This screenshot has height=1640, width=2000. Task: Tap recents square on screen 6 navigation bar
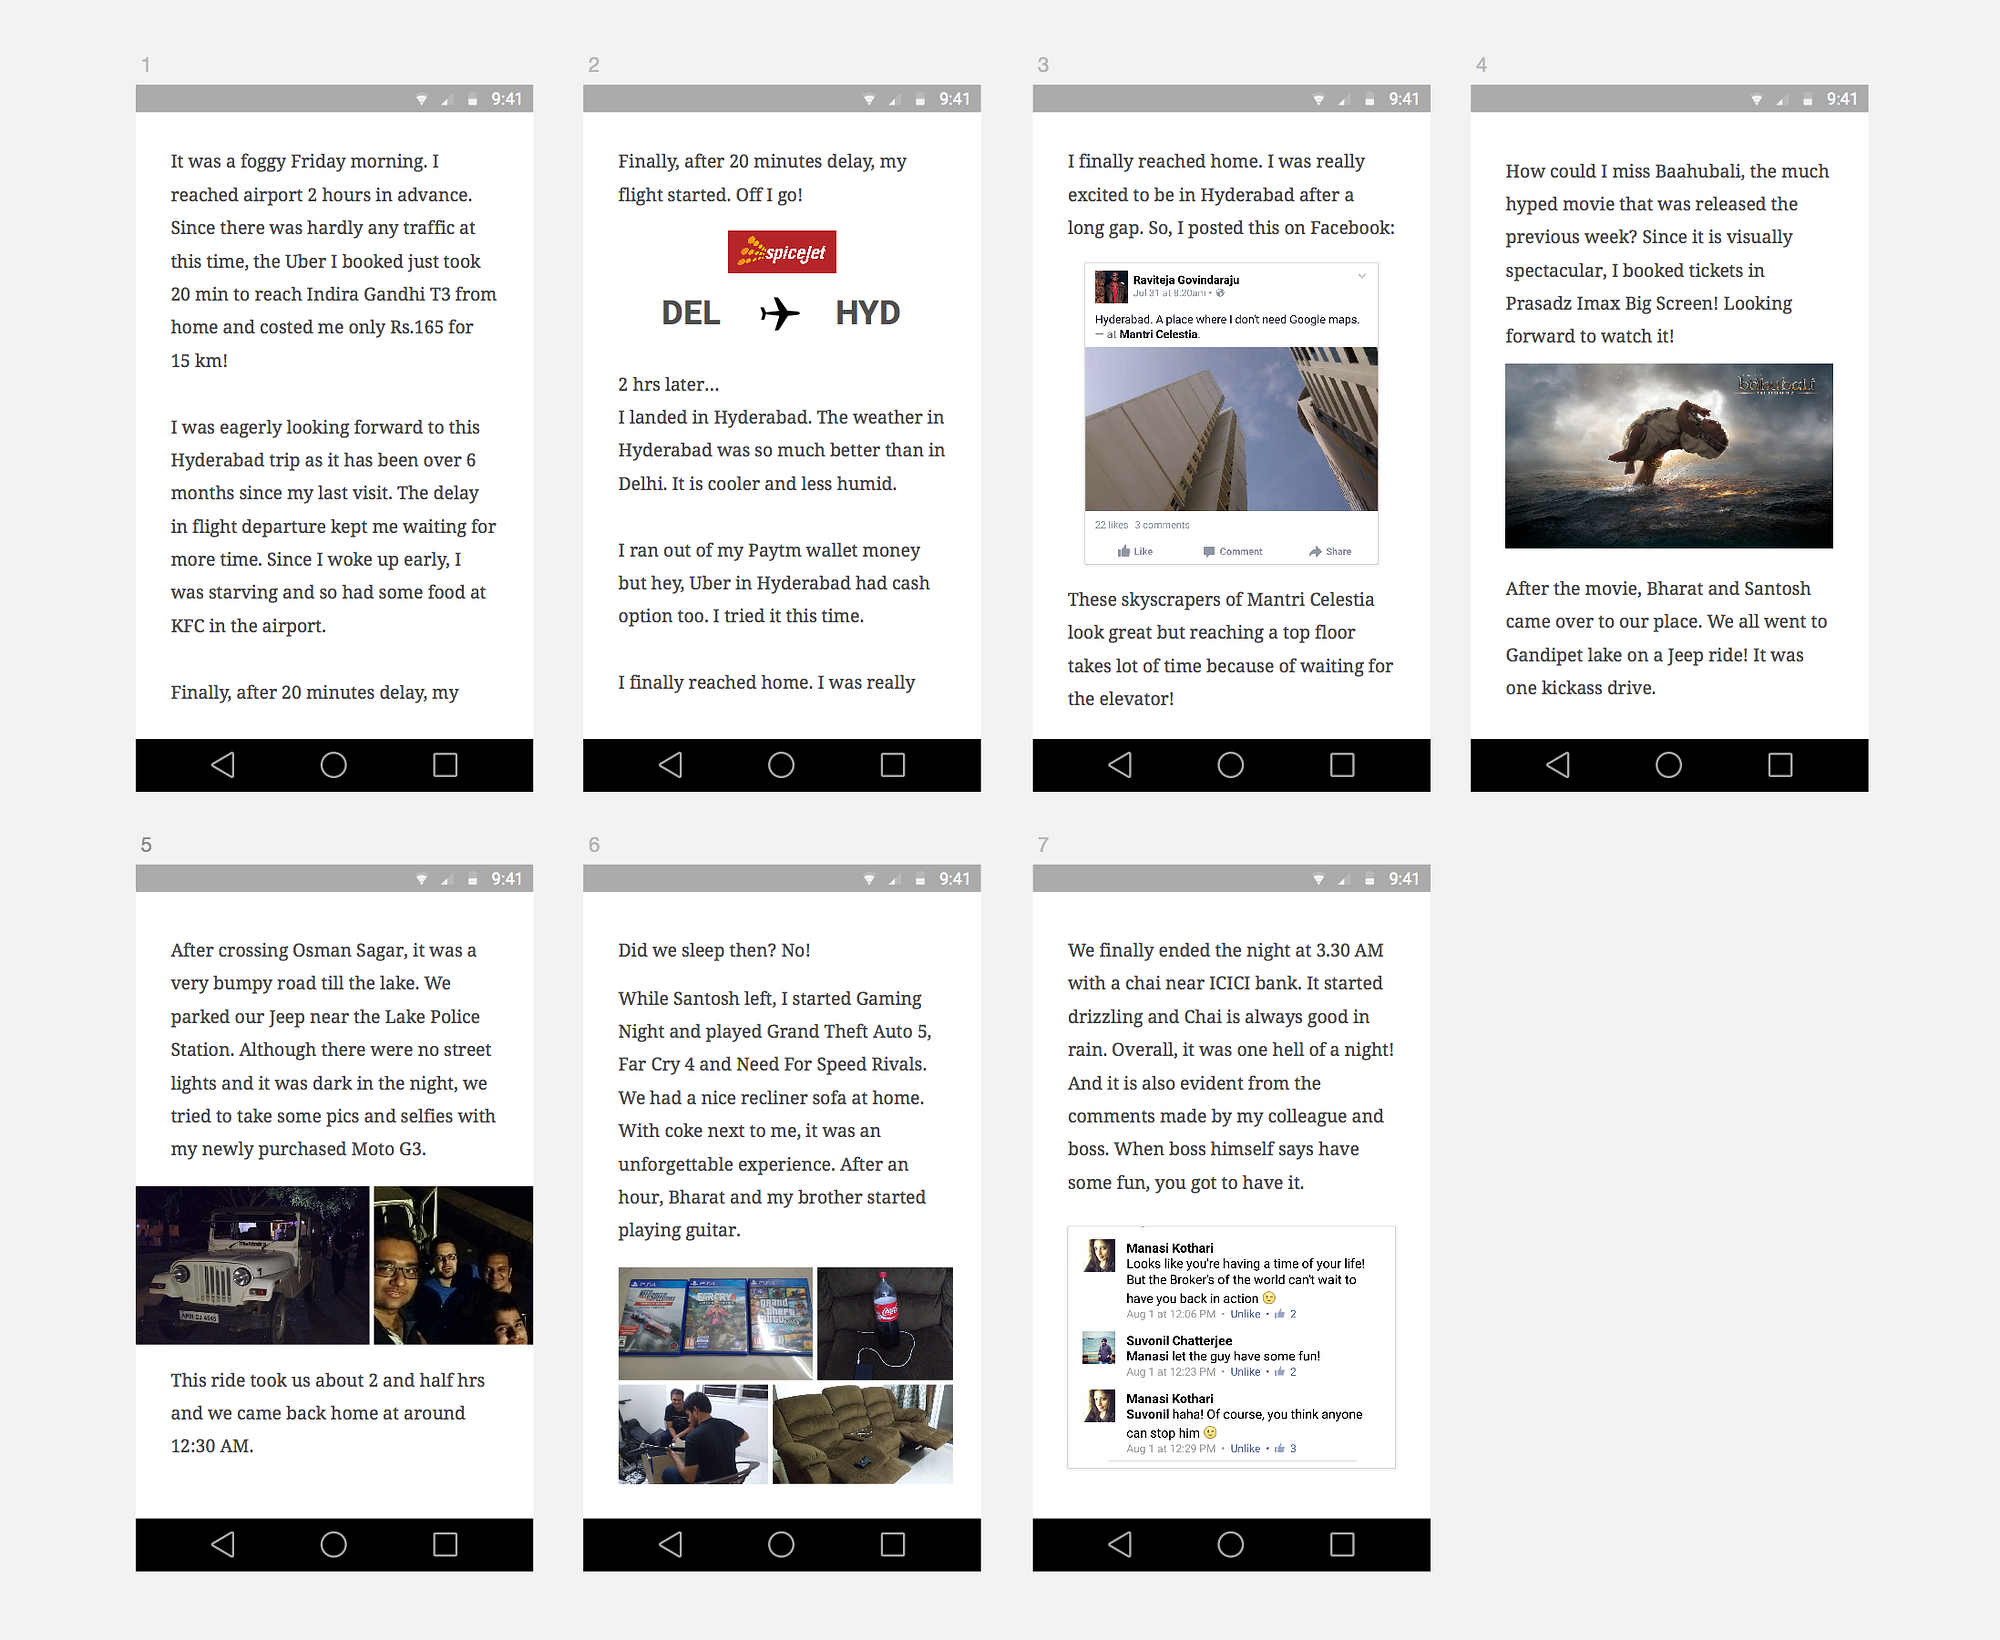(892, 1545)
